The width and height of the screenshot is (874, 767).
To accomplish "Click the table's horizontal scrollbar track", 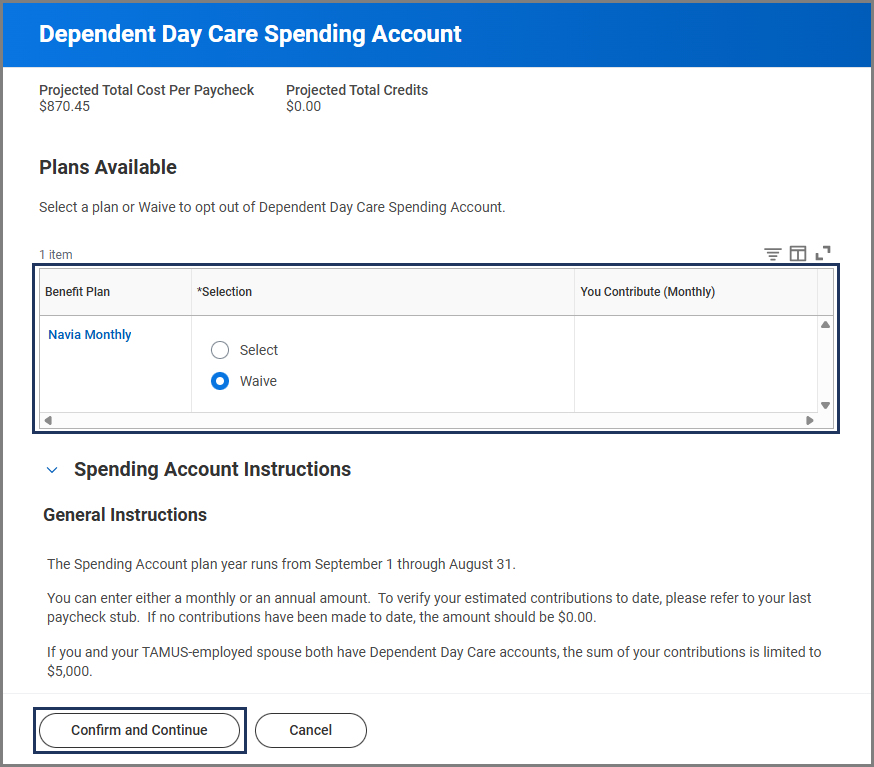I will [428, 421].
